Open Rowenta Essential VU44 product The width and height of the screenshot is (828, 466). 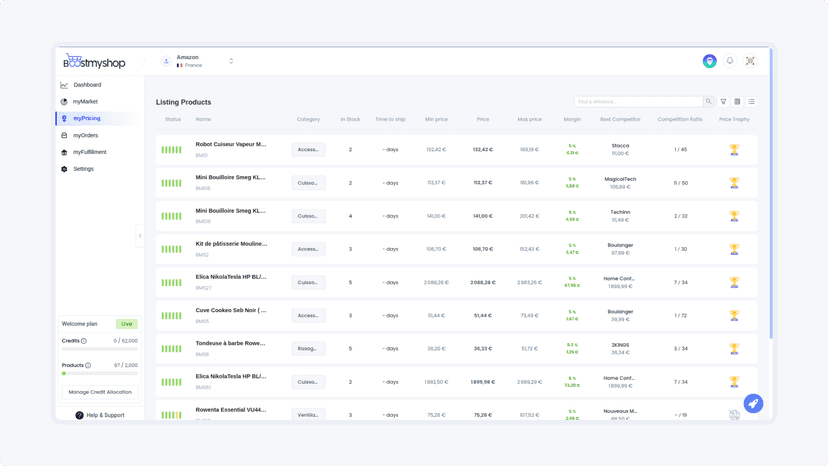(231, 410)
